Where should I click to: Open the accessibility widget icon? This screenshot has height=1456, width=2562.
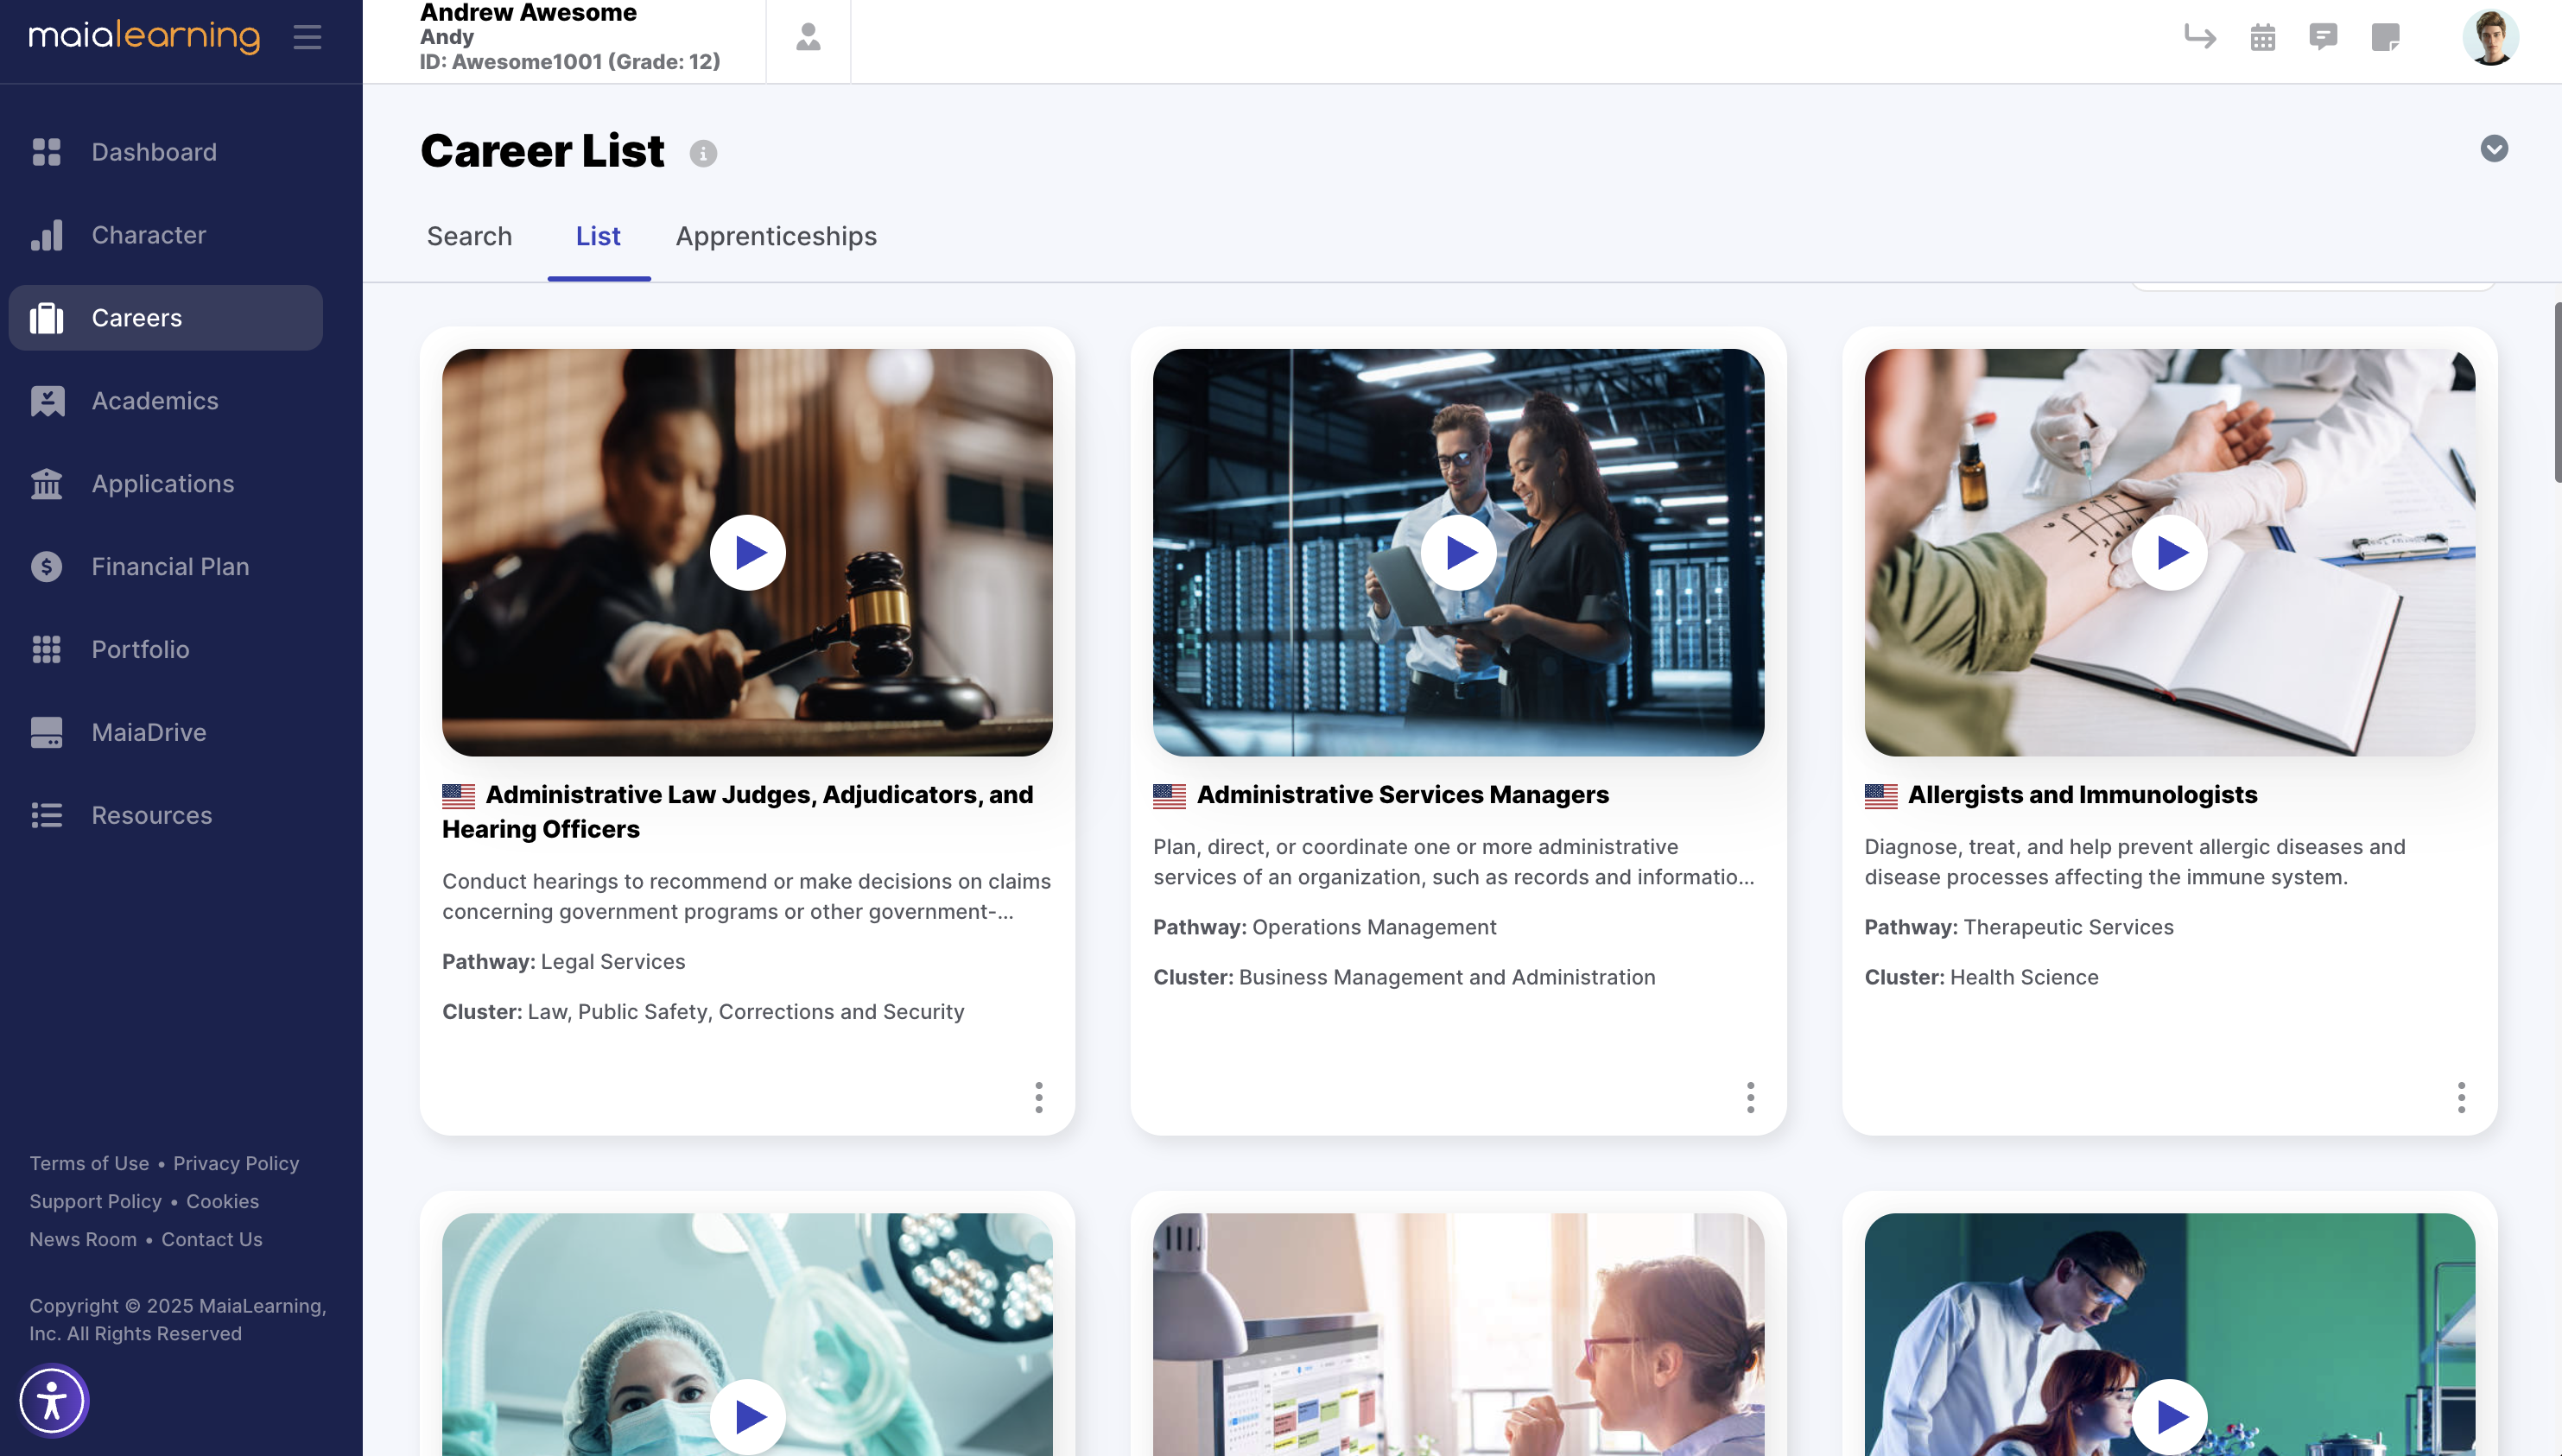53,1401
